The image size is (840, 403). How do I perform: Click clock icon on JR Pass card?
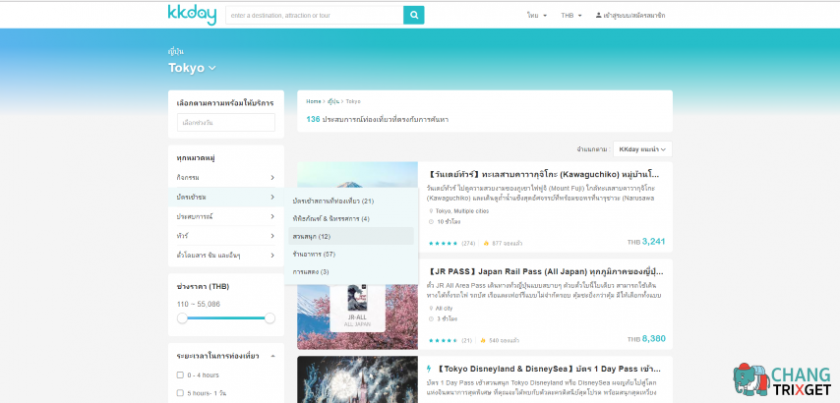coord(431,318)
